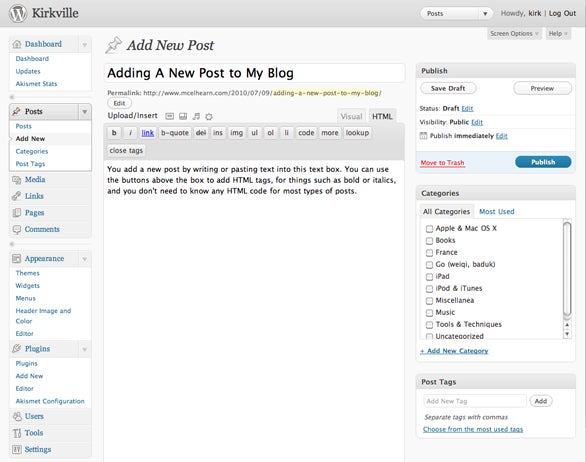Click the Add tag button
The image size is (586, 462).
click(x=541, y=401)
